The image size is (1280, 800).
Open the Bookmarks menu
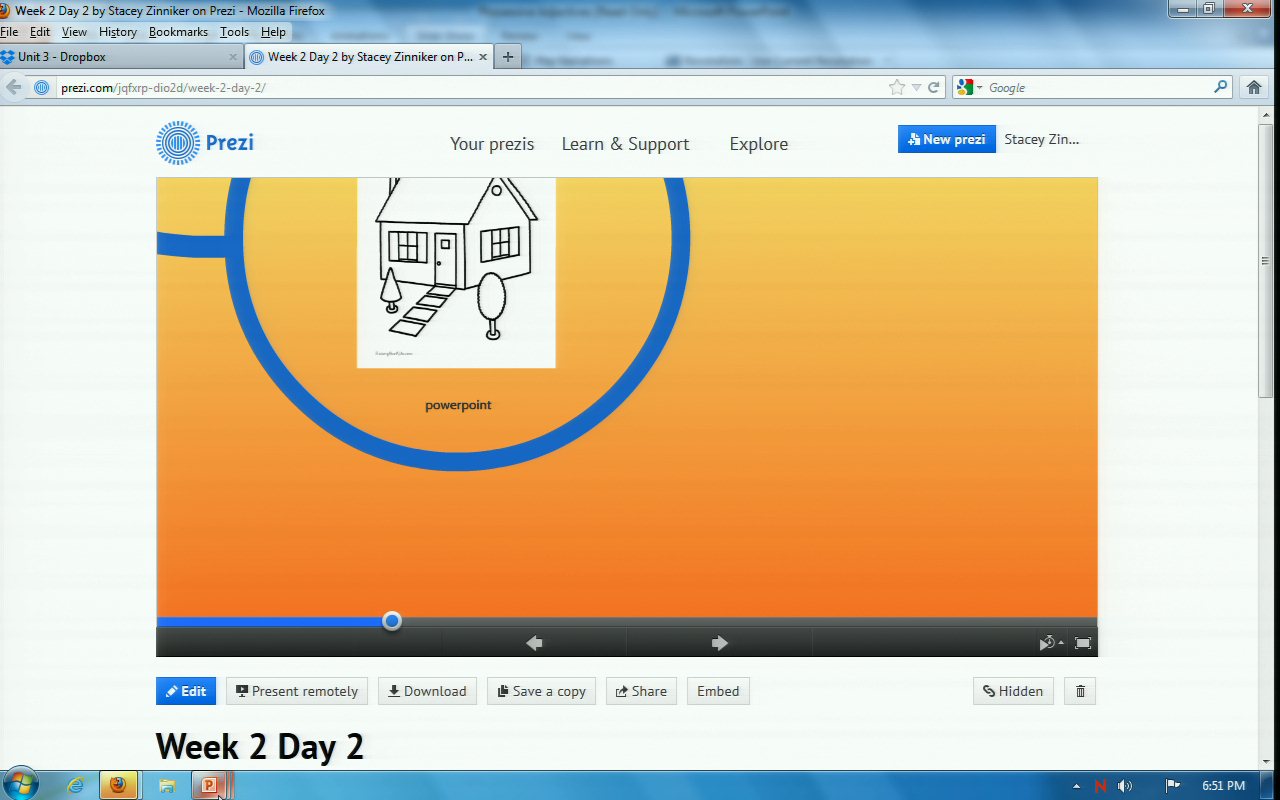tap(178, 32)
